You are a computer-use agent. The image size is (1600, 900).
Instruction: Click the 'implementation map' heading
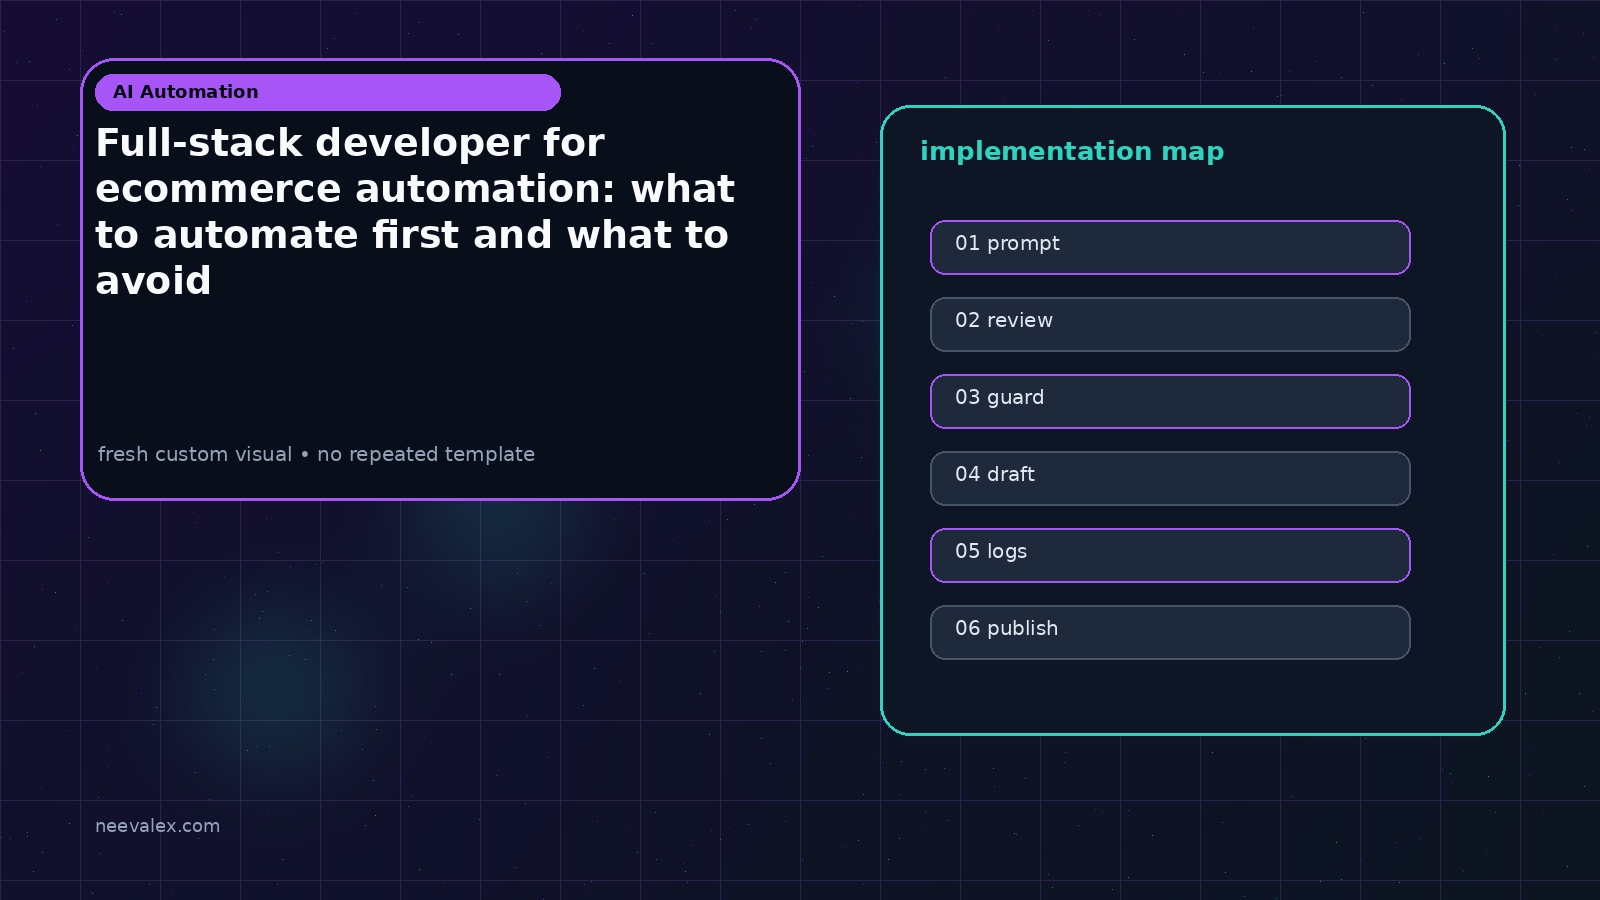(x=1072, y=151)
